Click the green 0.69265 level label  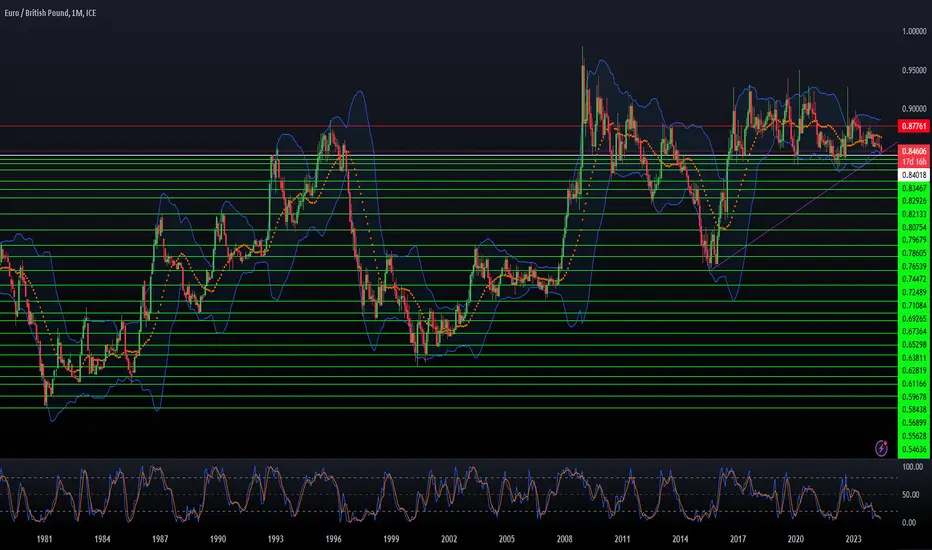click(914, 318)
